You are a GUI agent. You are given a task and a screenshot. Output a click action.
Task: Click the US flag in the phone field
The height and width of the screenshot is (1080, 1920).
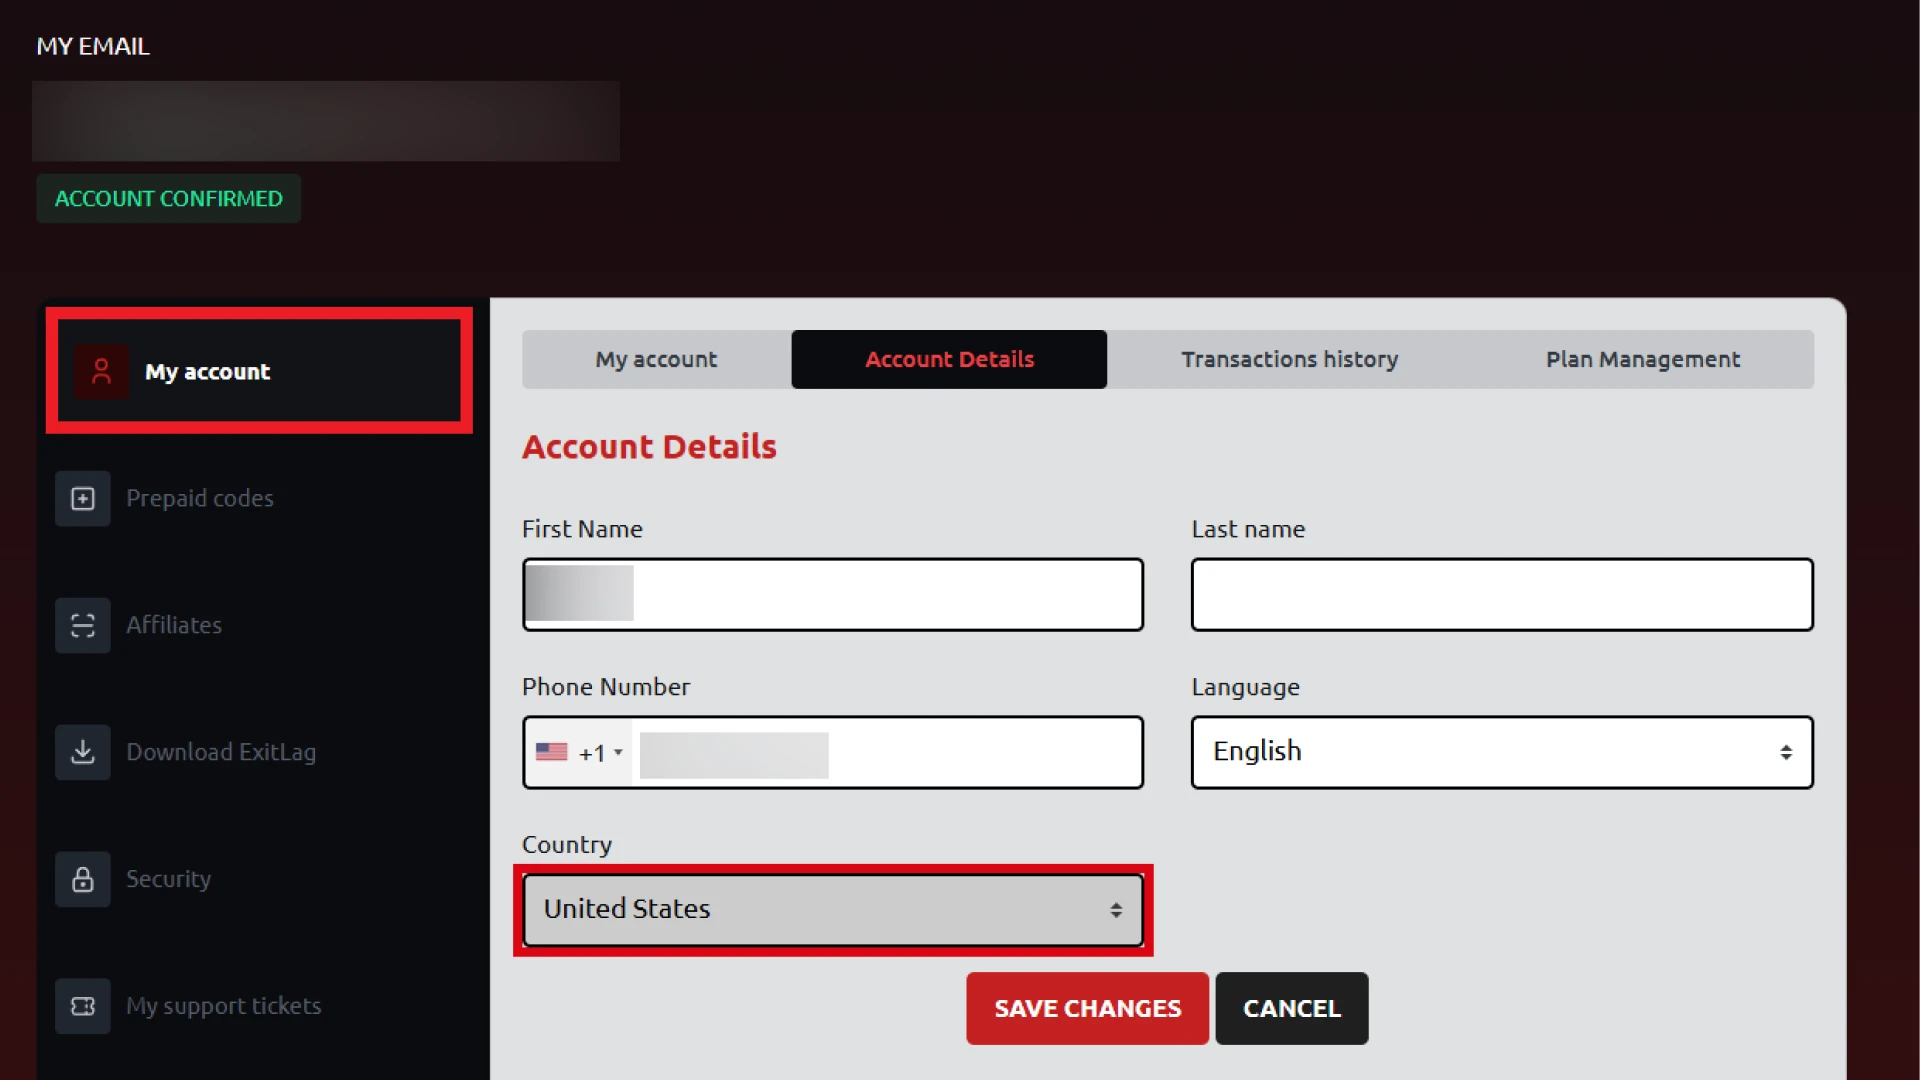(554, 752)
